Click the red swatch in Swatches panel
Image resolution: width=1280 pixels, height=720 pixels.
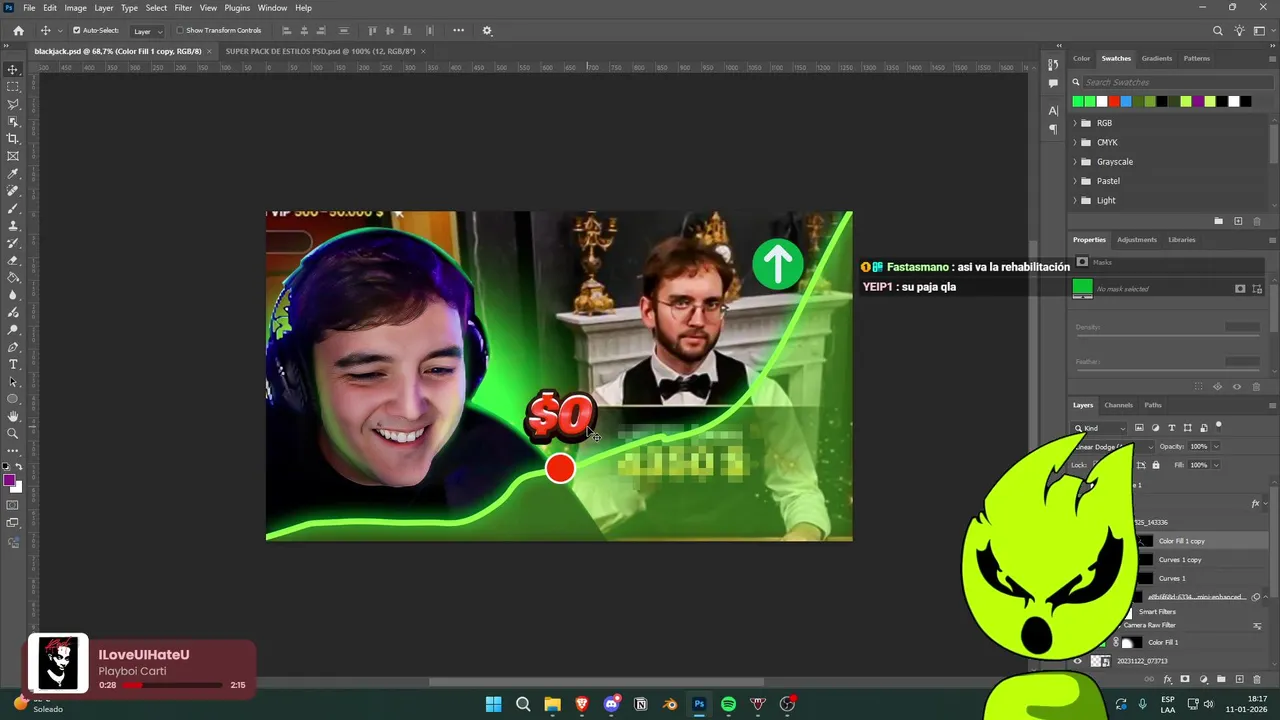point(1114,101)
